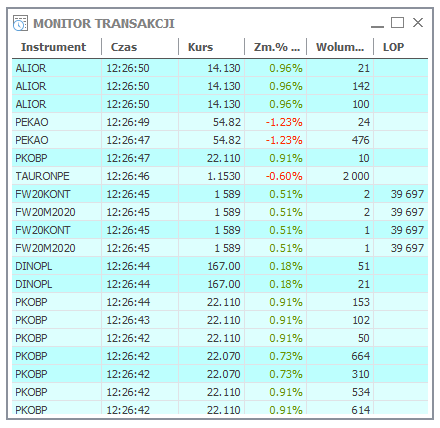Screen dimensions: 440x428
Task: Select PKOBP row with volume 534
Action: [x=220, y=392]
